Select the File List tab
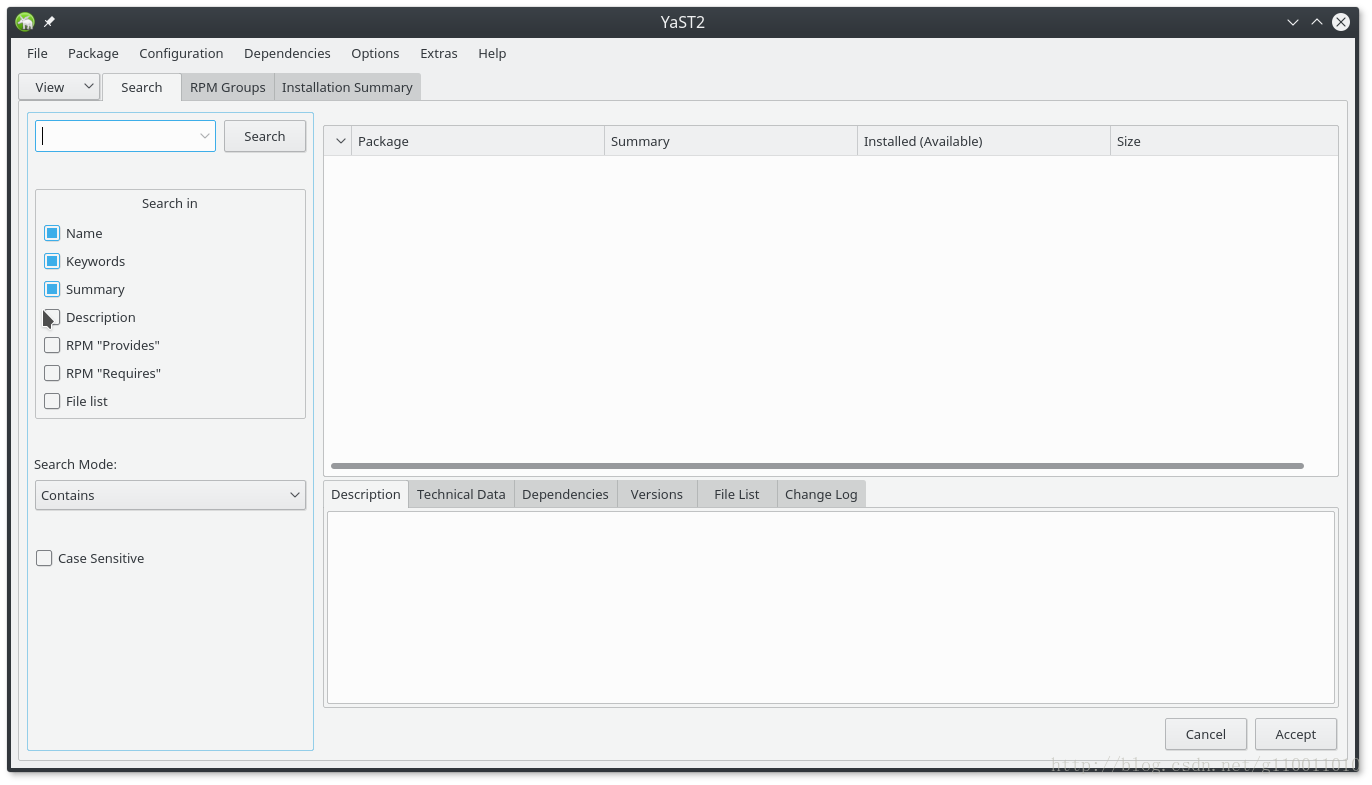1372x785 pixels. (737, 494)
